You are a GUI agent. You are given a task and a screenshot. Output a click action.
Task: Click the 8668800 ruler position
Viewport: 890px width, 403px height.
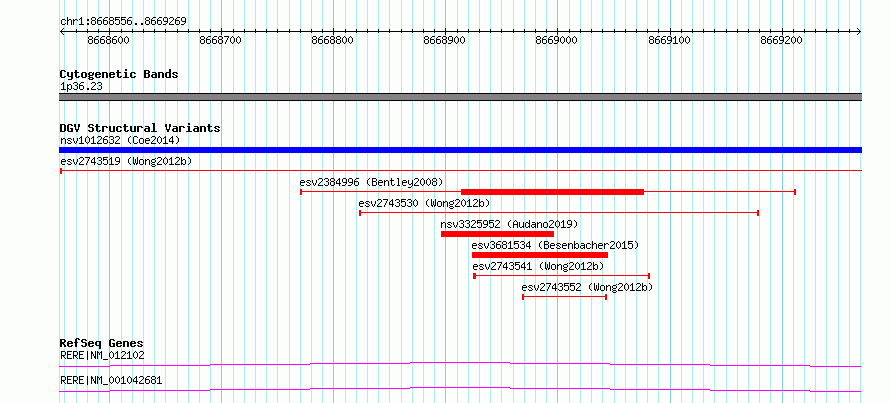click(x=333, y=40)
